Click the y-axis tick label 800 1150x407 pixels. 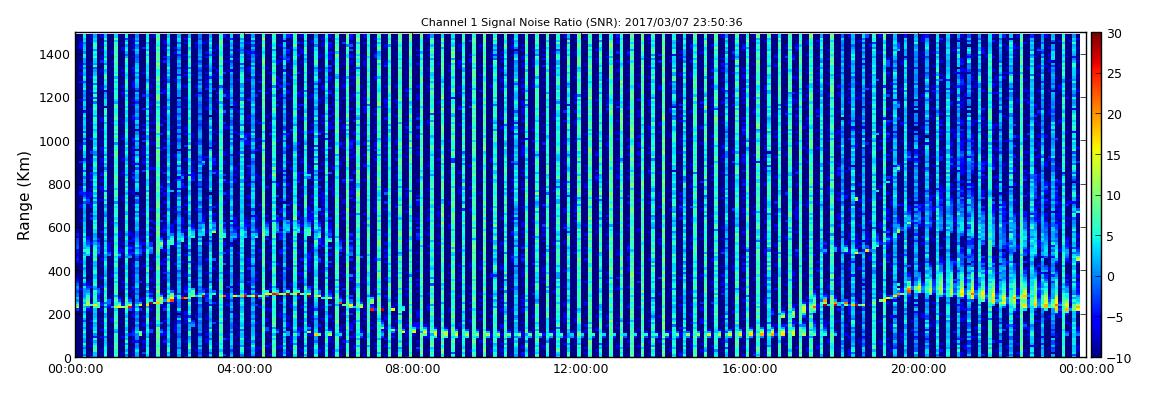[59, 184]
